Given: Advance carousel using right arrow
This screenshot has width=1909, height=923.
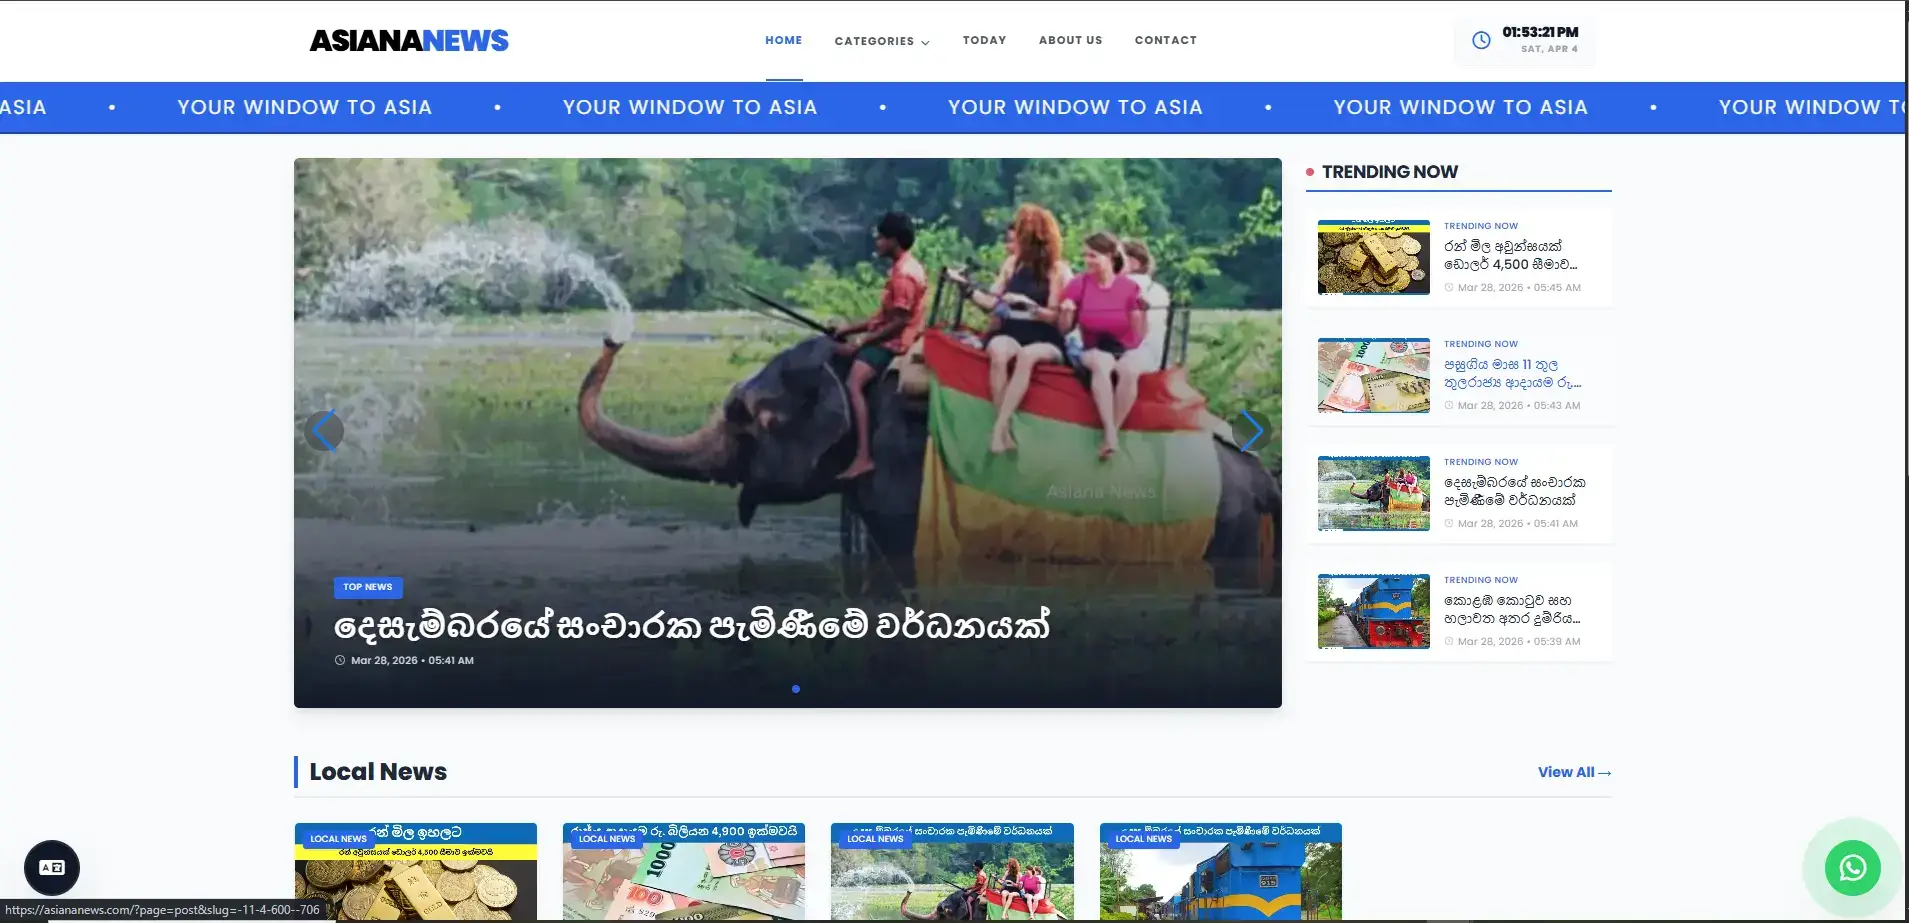Looking at the screenshot, I should click(1251, 431).
